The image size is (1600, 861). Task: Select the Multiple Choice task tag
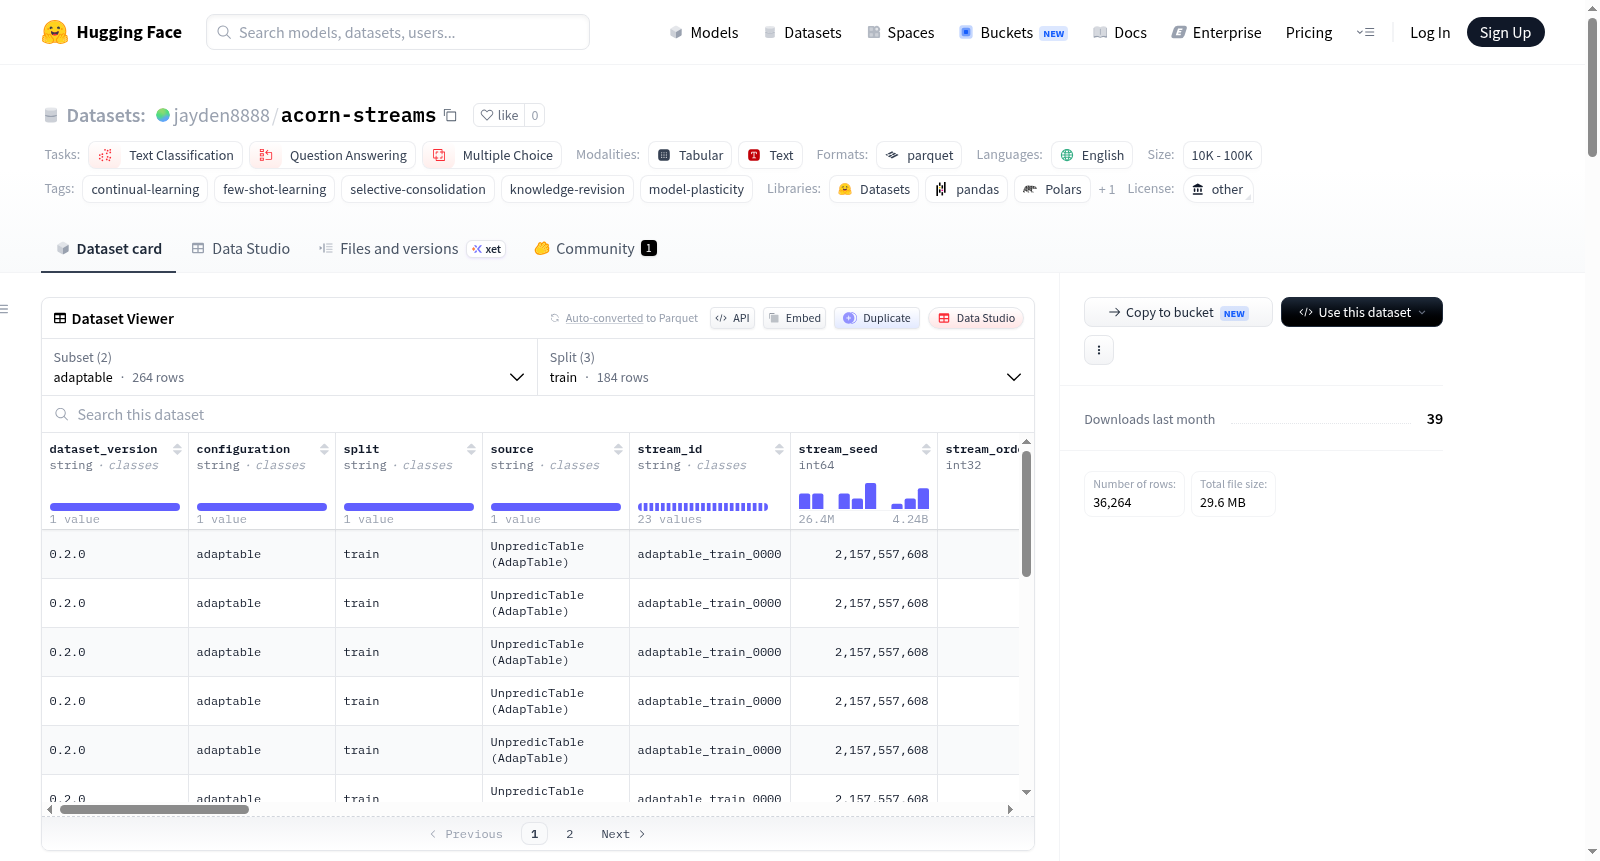pyautogui.click(x=492, y=155)
